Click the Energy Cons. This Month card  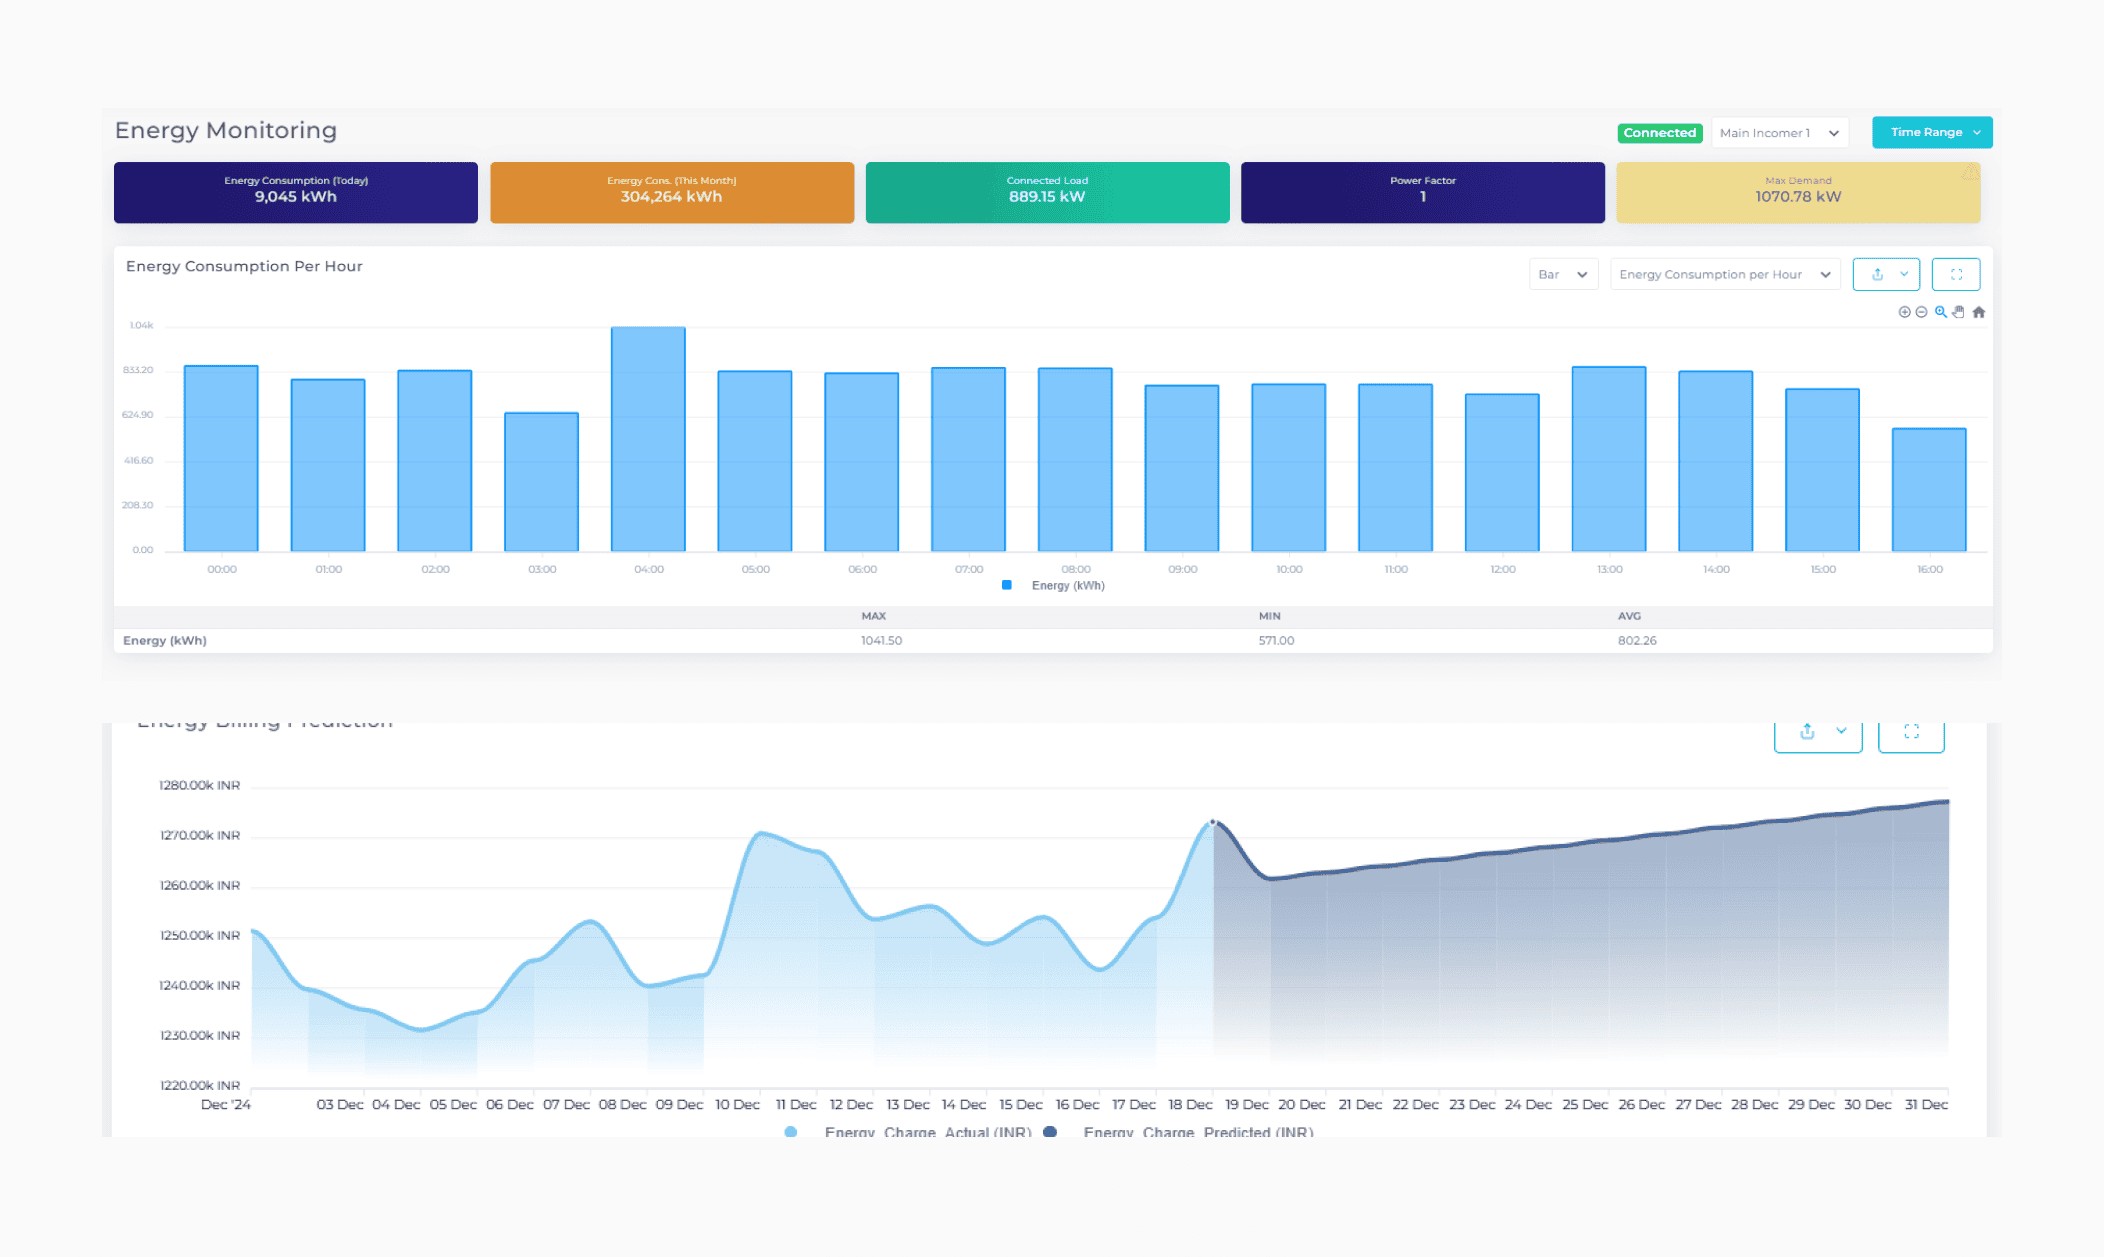[671, 192]
